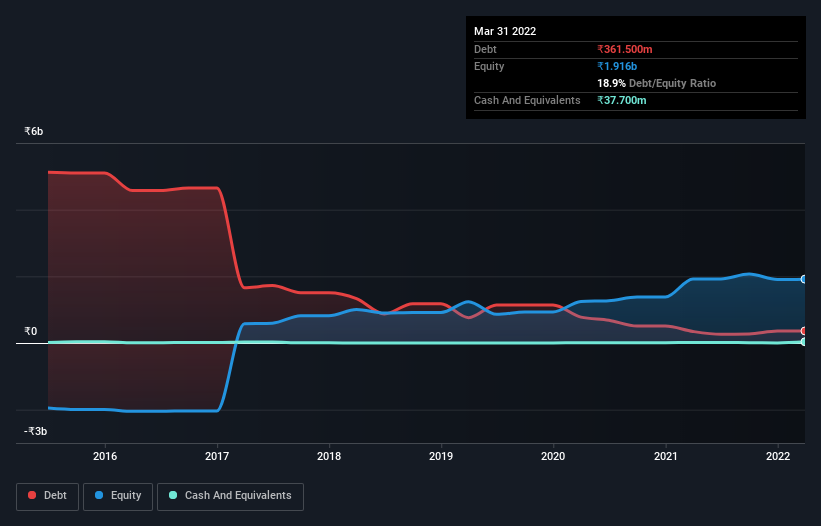The image size is (821, 526).
Task: Click the 2020 x-axis label
Action: [x=553, y=456]
